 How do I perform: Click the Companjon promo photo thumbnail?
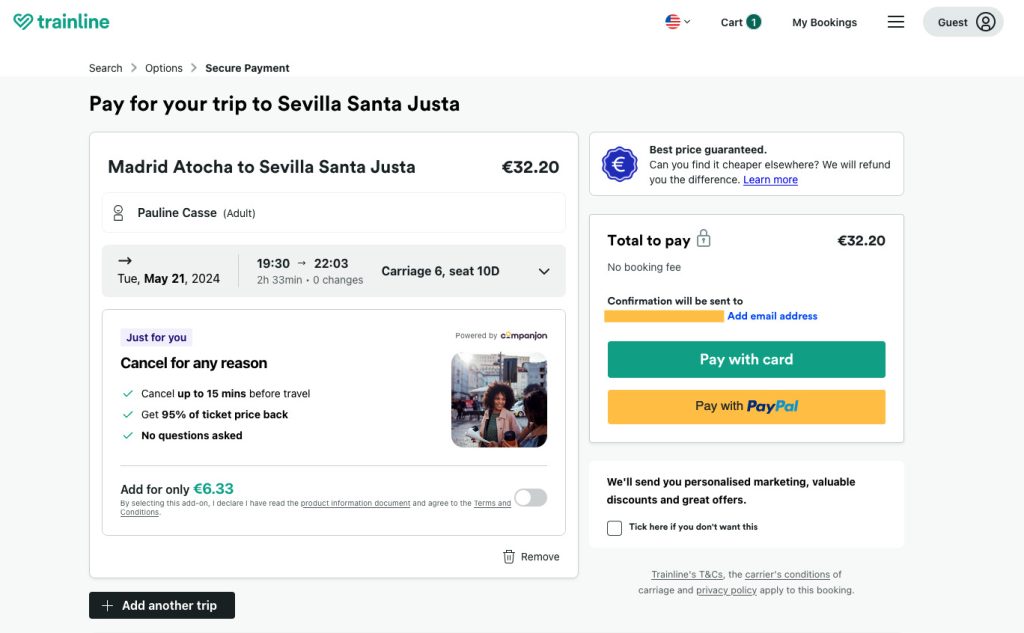pos(499,400)
